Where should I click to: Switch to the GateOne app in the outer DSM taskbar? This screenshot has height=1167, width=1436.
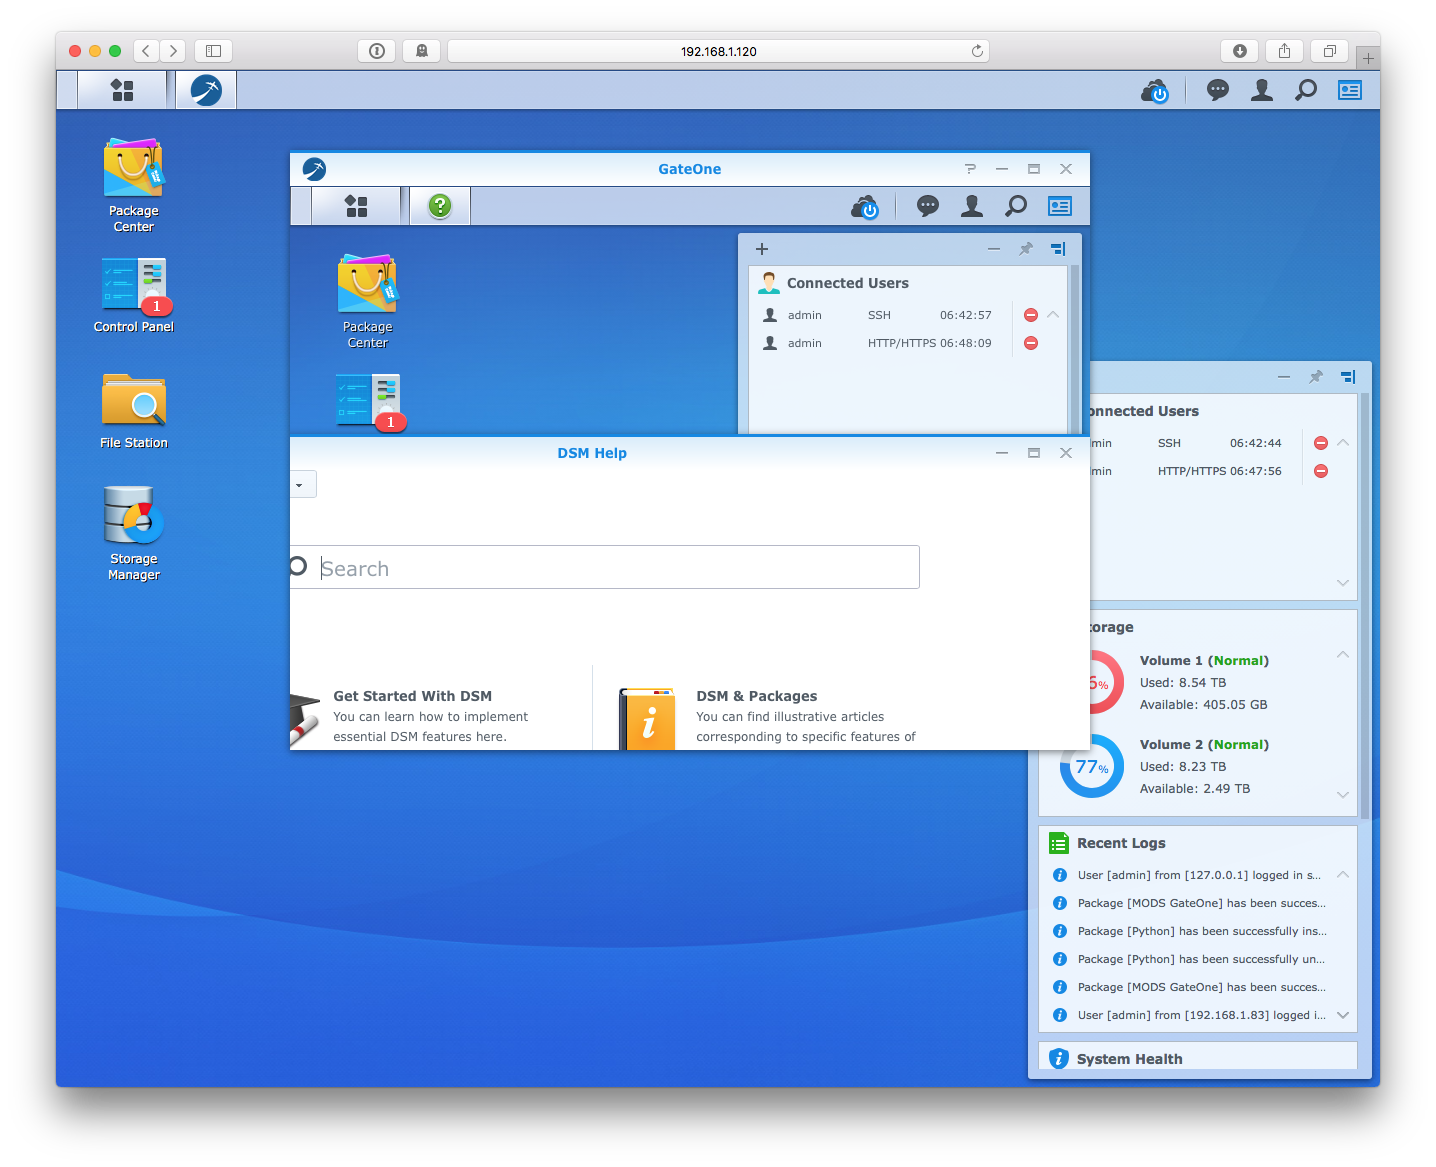click(206, 90)
